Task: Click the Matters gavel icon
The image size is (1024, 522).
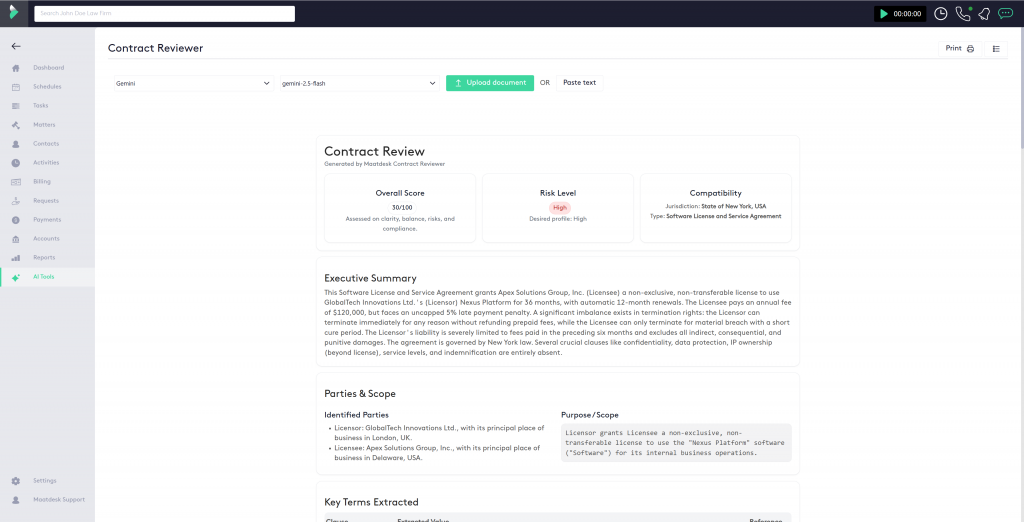Action: pyautogui.click(x=16, y=125)
